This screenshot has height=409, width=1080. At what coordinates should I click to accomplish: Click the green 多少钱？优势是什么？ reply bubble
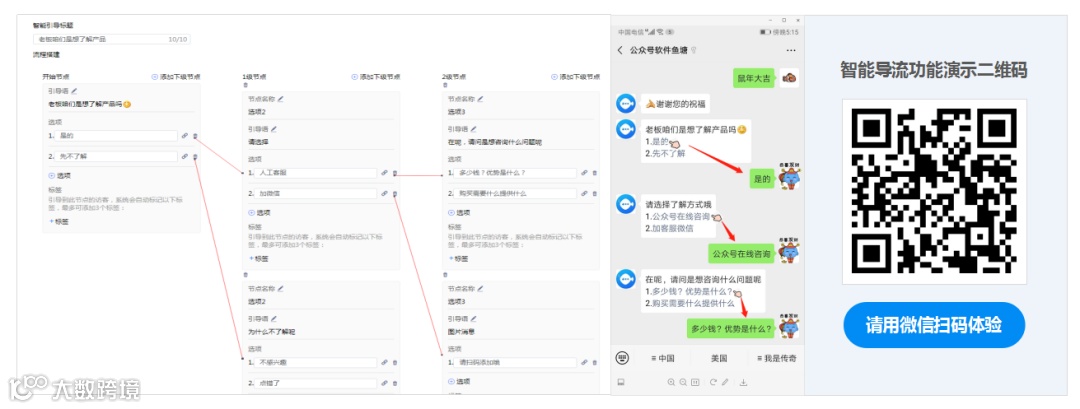tap(731, 328)
